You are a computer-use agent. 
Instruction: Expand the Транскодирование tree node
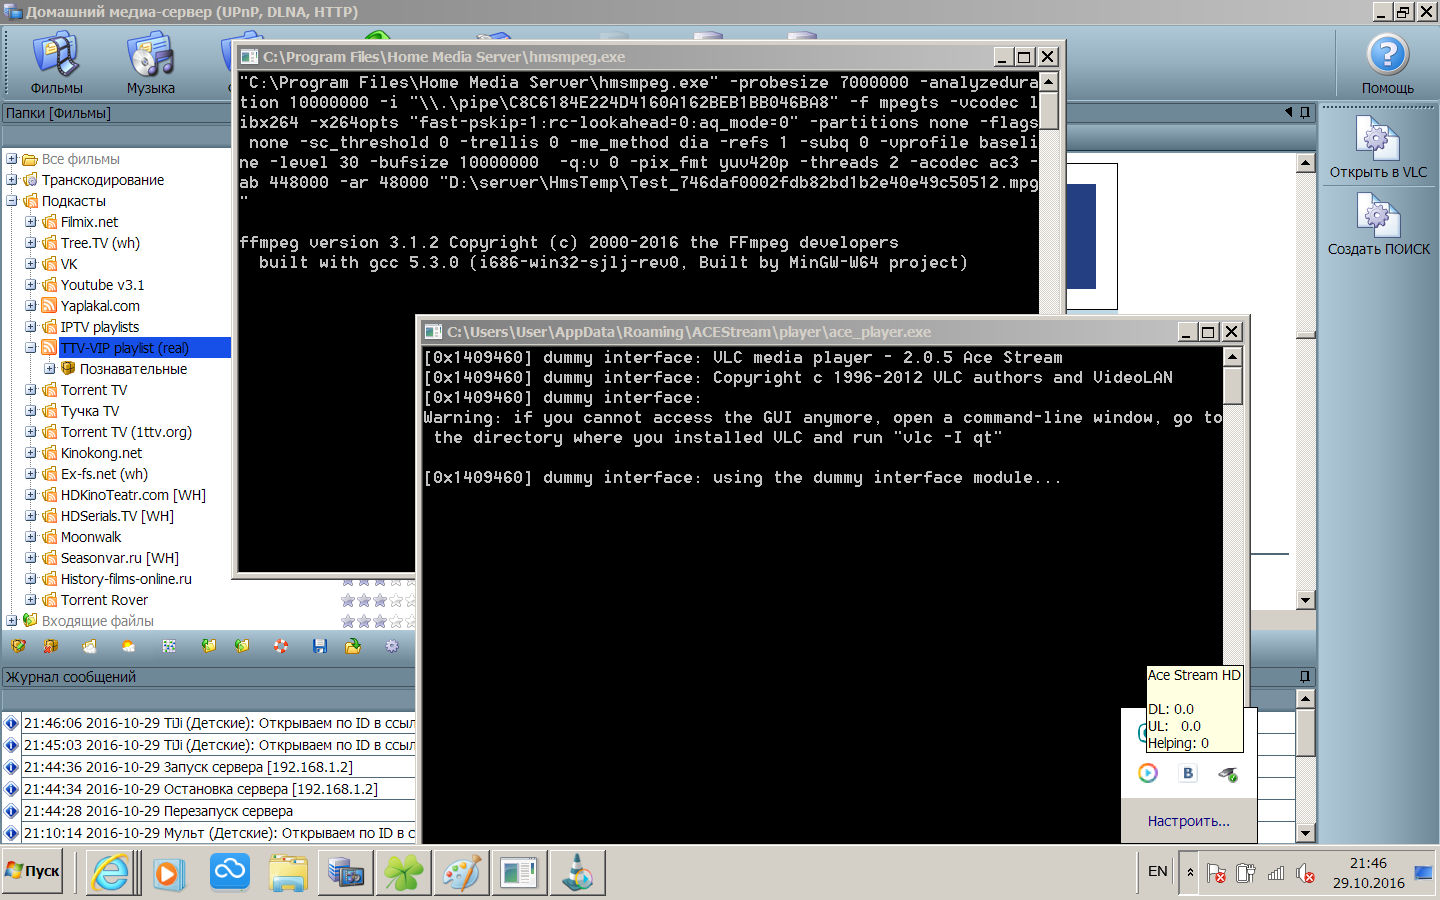[x=12, y=180]
